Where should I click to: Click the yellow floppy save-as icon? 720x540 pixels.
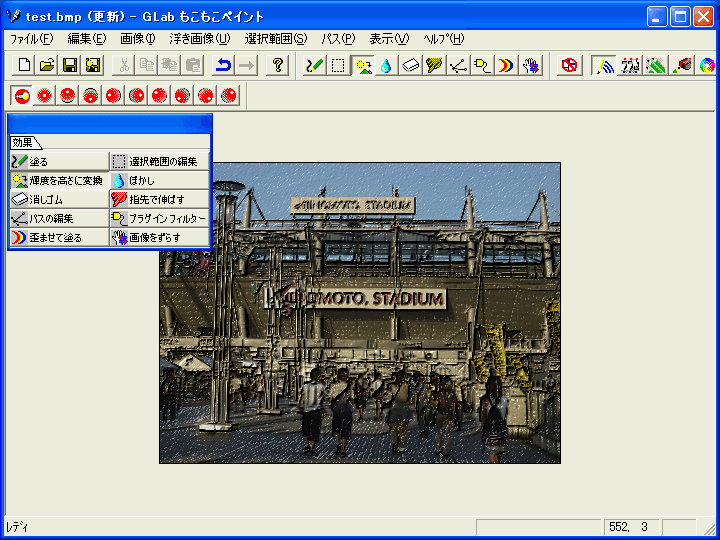point(93,66)
